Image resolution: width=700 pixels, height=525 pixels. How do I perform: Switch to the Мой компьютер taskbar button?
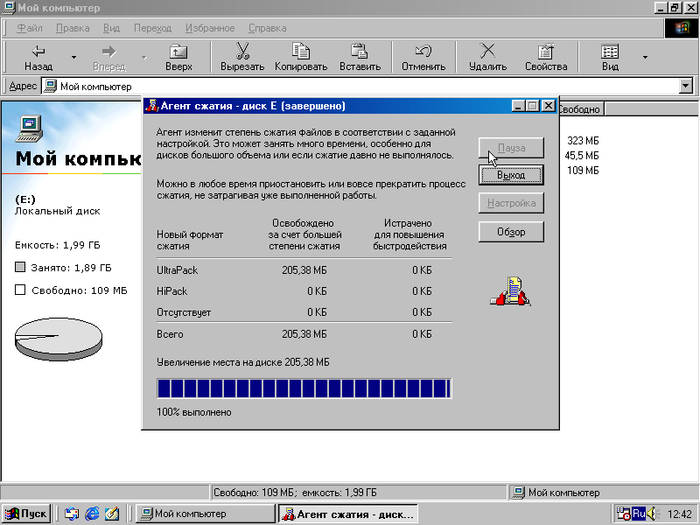tap(204, 514)
